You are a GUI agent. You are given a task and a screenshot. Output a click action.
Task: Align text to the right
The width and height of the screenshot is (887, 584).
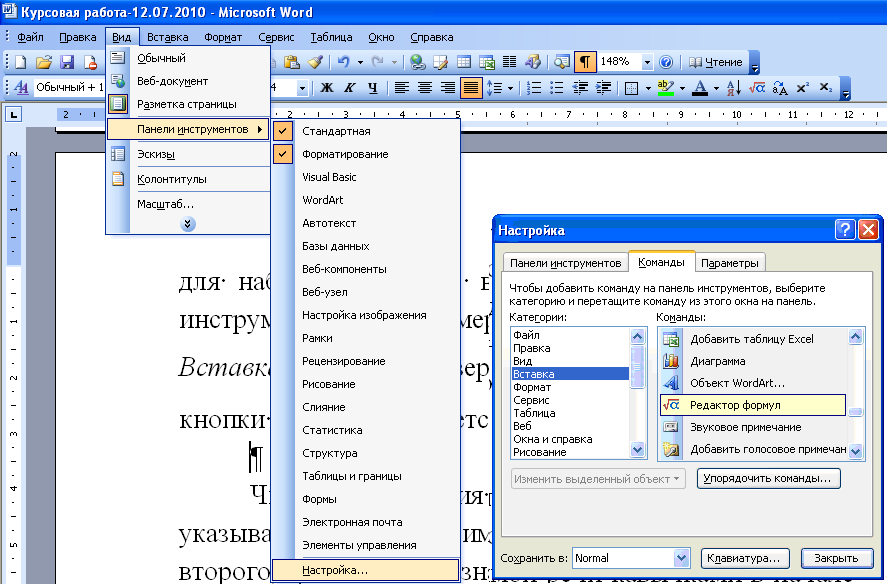pos(447,88)
